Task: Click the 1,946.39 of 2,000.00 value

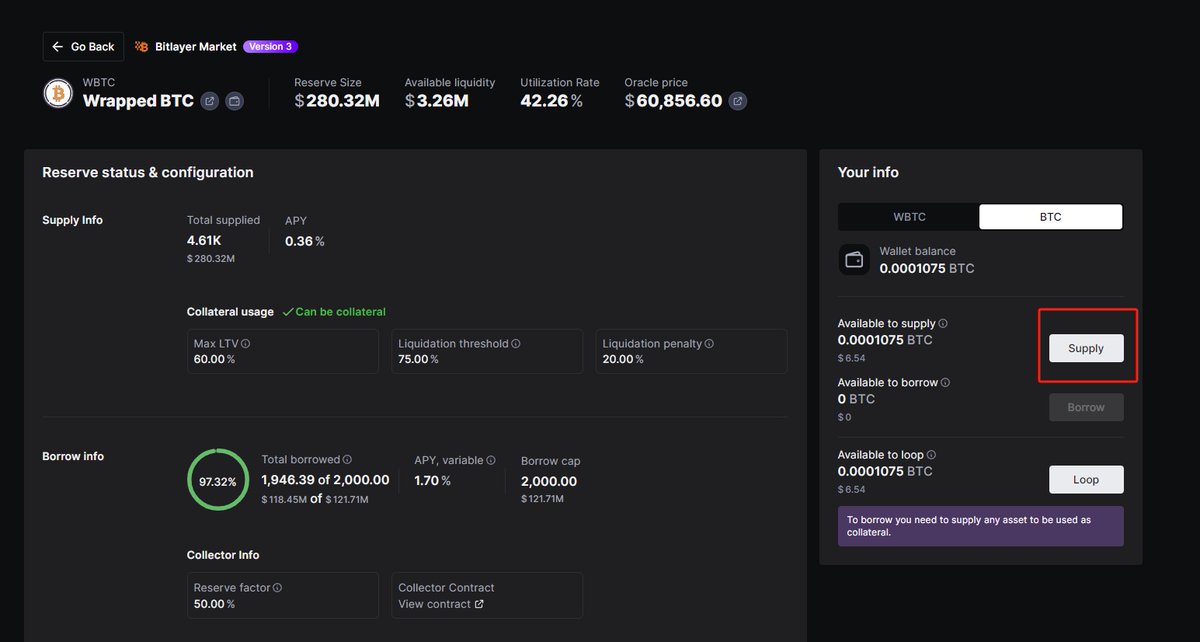Action: coord(326,480)
